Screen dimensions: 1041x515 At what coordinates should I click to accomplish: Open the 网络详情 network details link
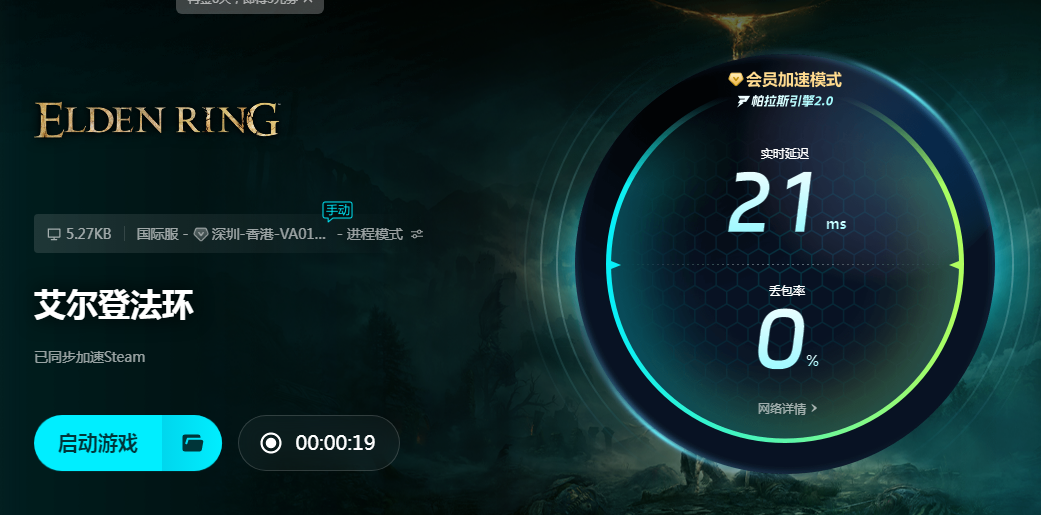click(x=782, y=408)
